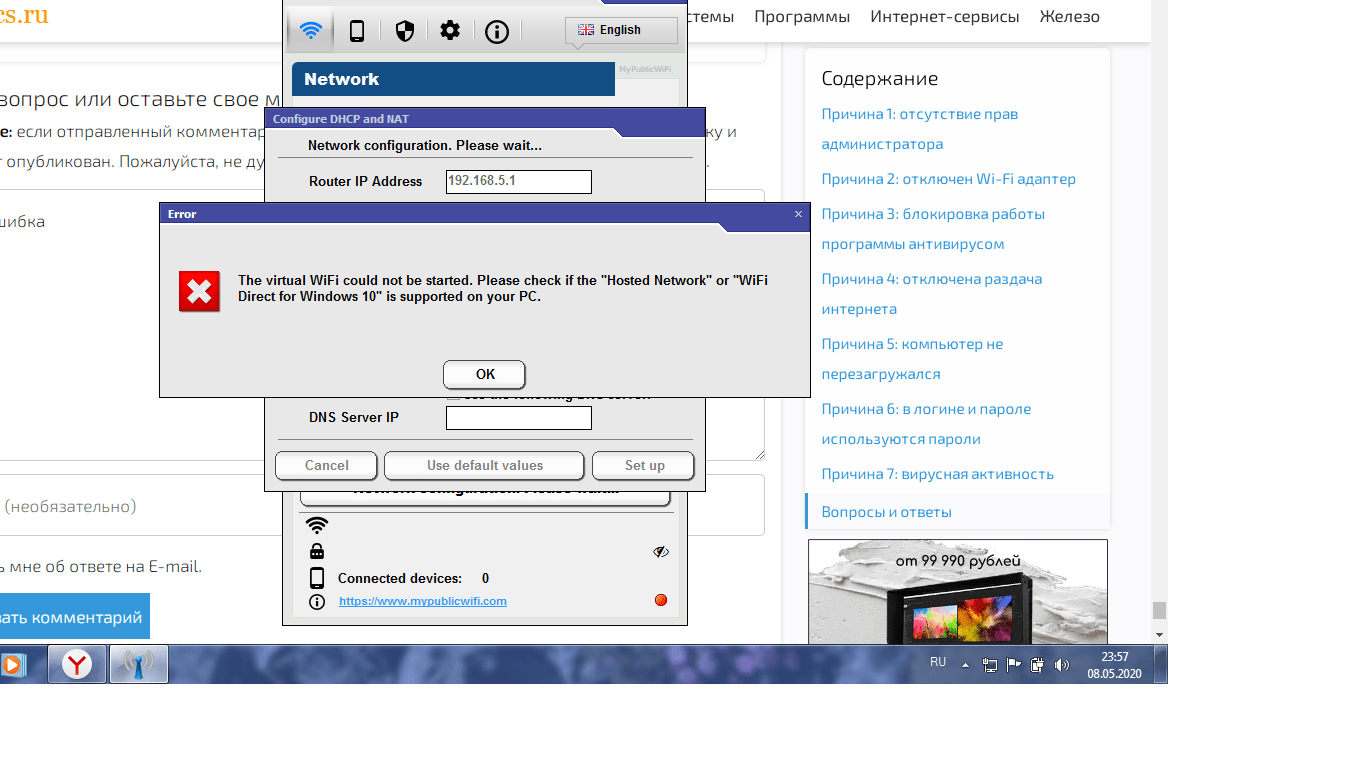Go to Причина 1: отсутствие прав администратора
Viewport: 1366px width, 768px height.
point(920,129)
